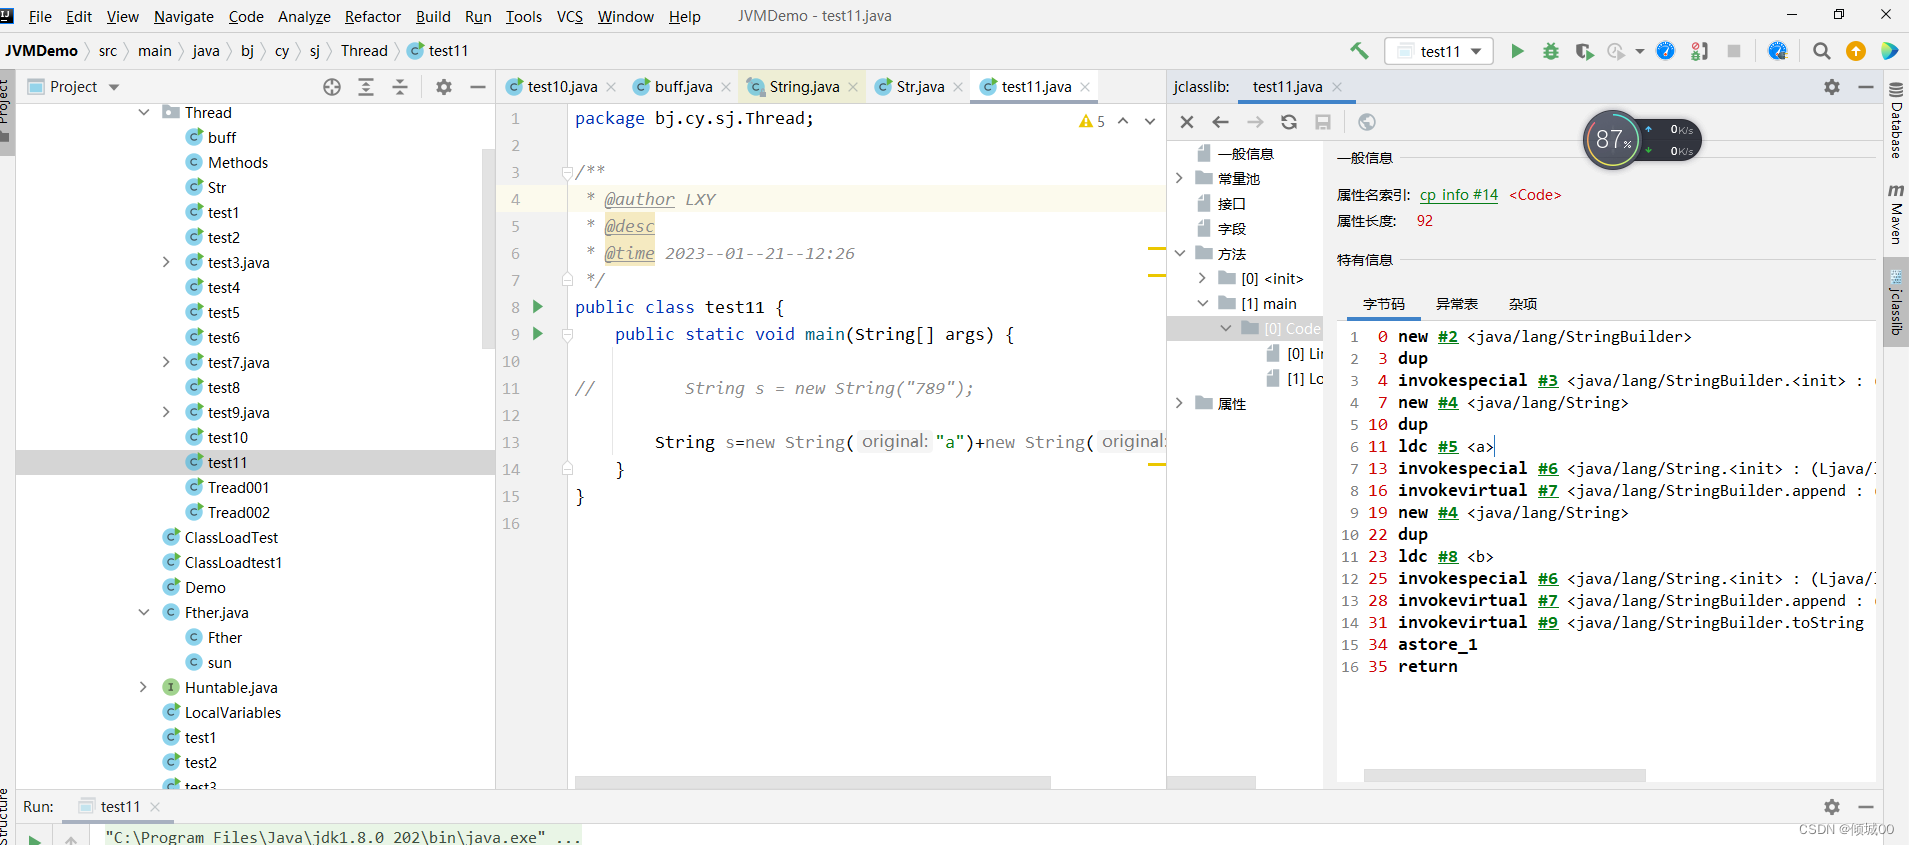
Task: Switch to 异常表 tab
Action: (1457, 304)
